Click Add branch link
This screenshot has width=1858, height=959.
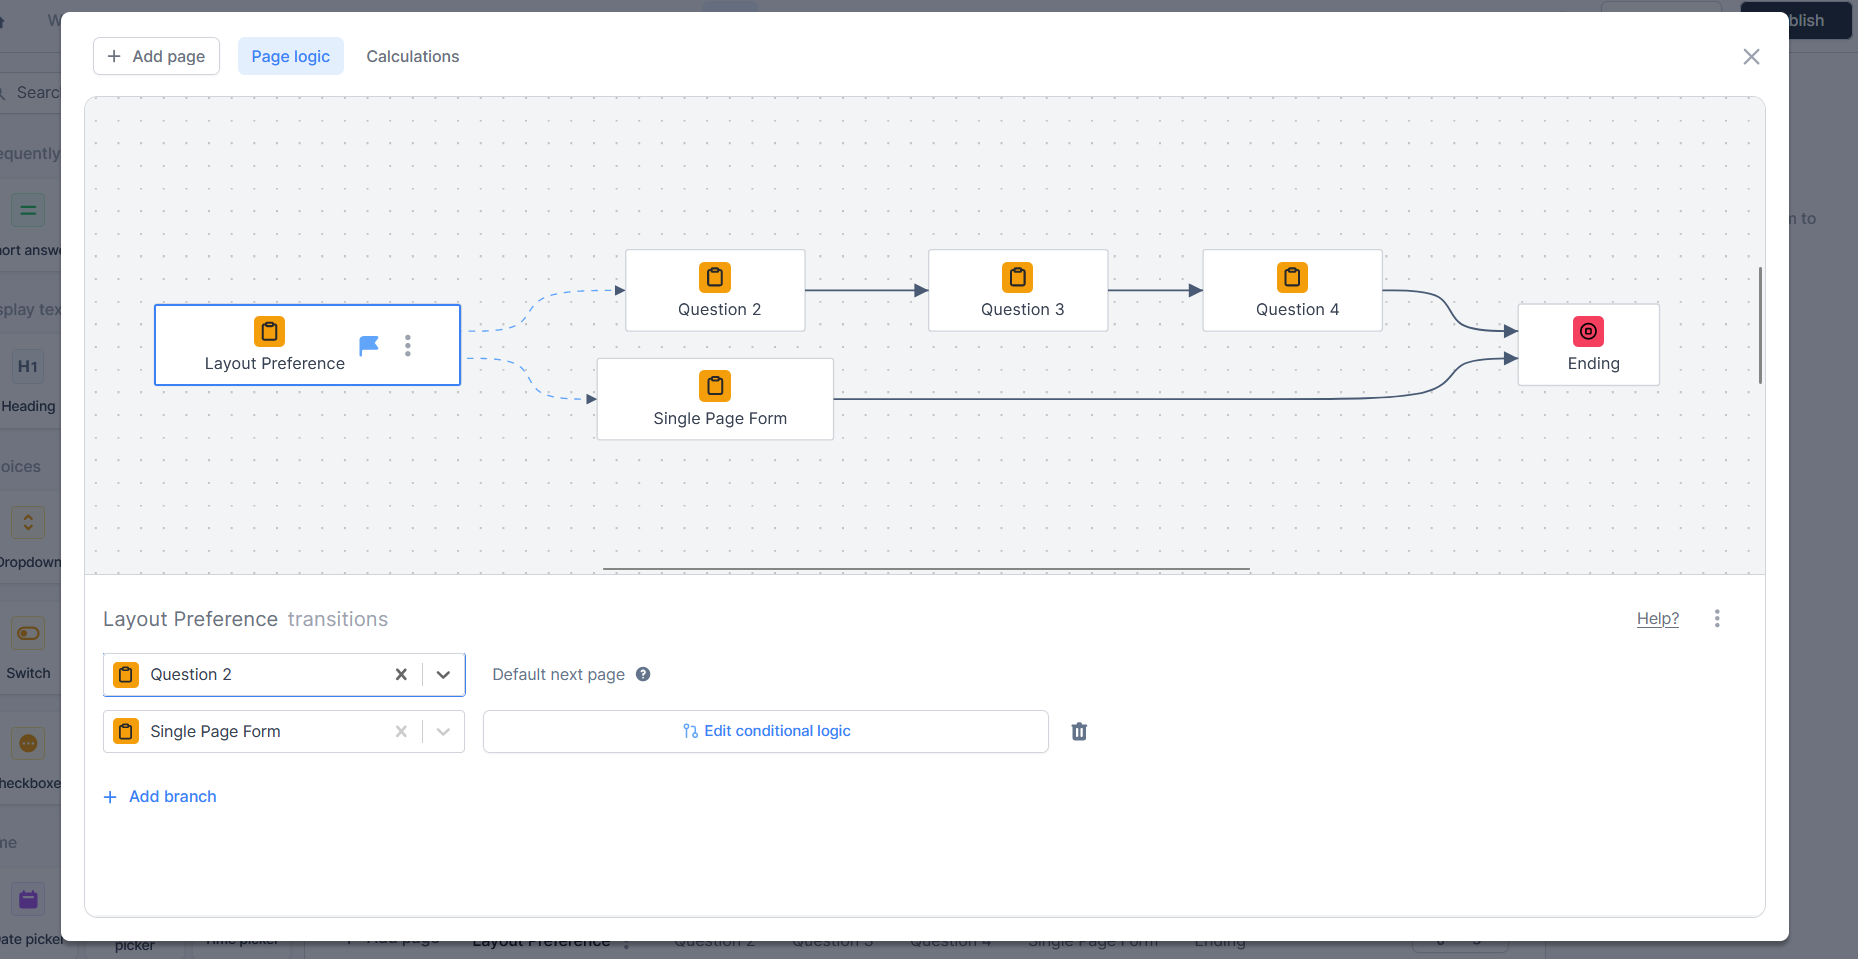[160, 797]
